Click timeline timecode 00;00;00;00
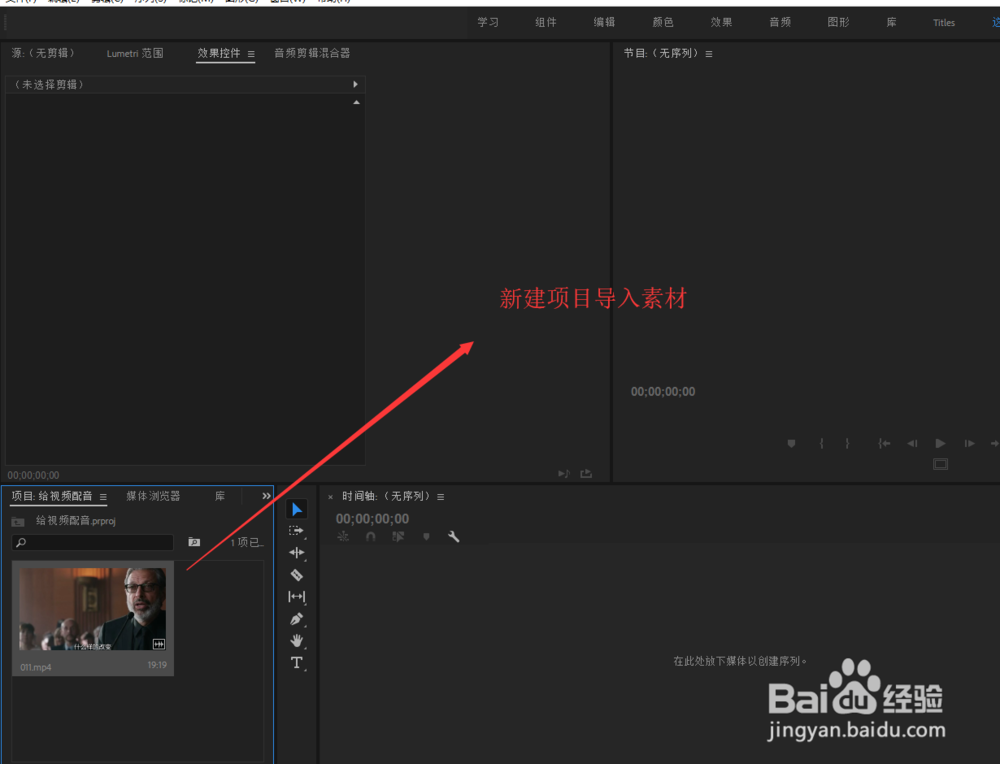The height and width of the screenshot is (764, 1000). 372,519
